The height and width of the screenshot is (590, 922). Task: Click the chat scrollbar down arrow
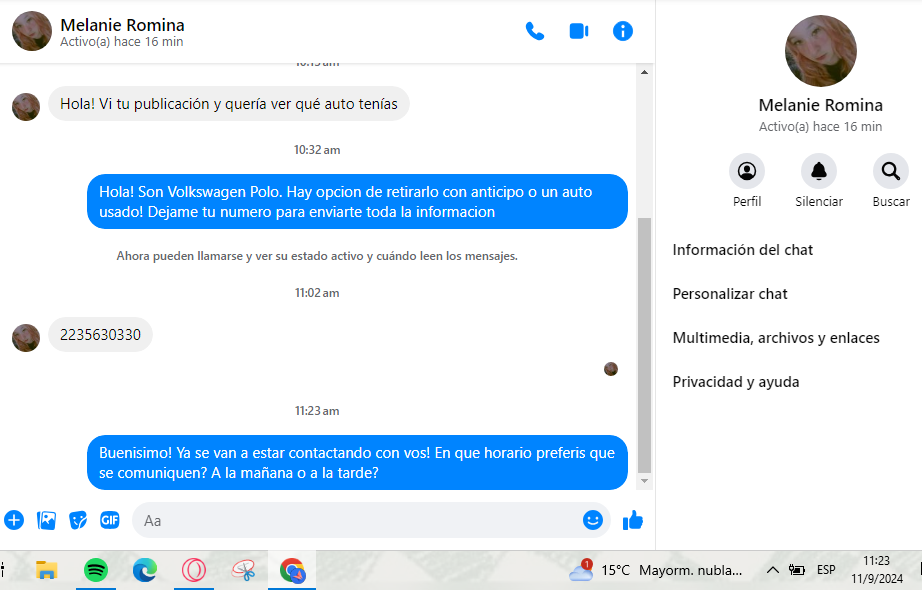644,481
